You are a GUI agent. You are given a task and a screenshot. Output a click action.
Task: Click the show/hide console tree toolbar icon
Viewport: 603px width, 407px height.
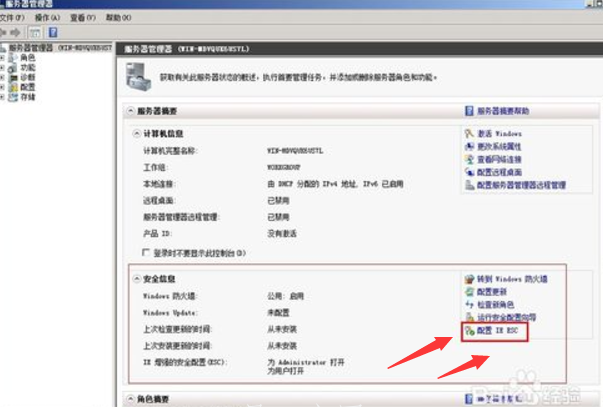click(36, 32)
